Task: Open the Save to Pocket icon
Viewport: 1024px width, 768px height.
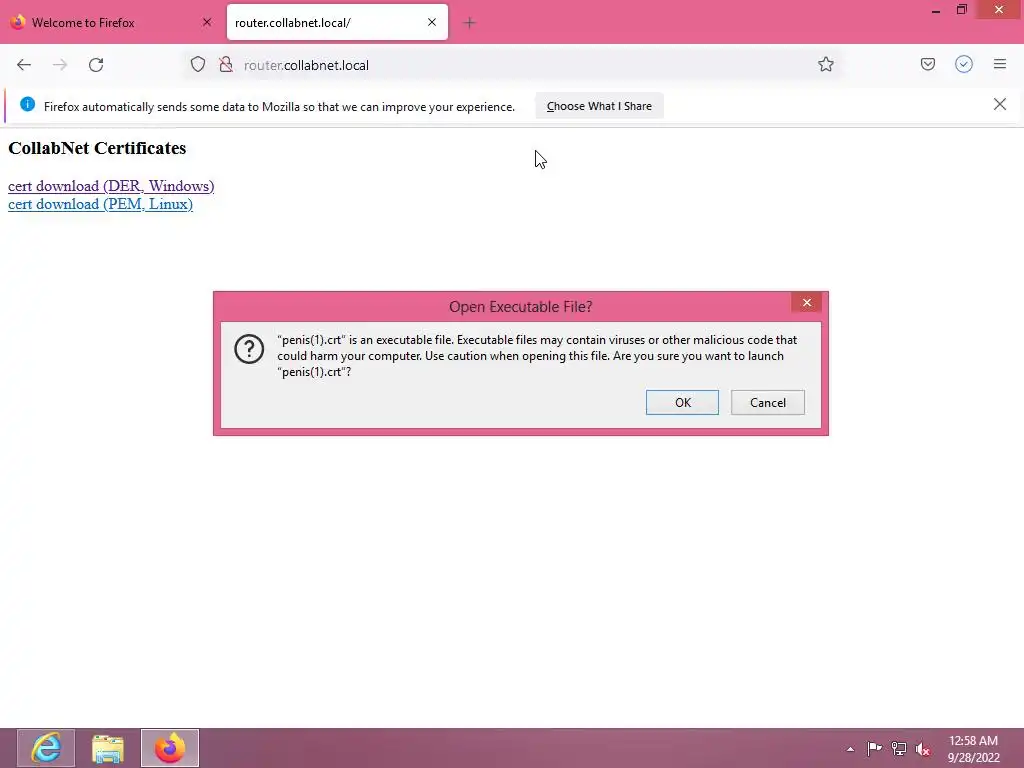Action: pos(927,64)
